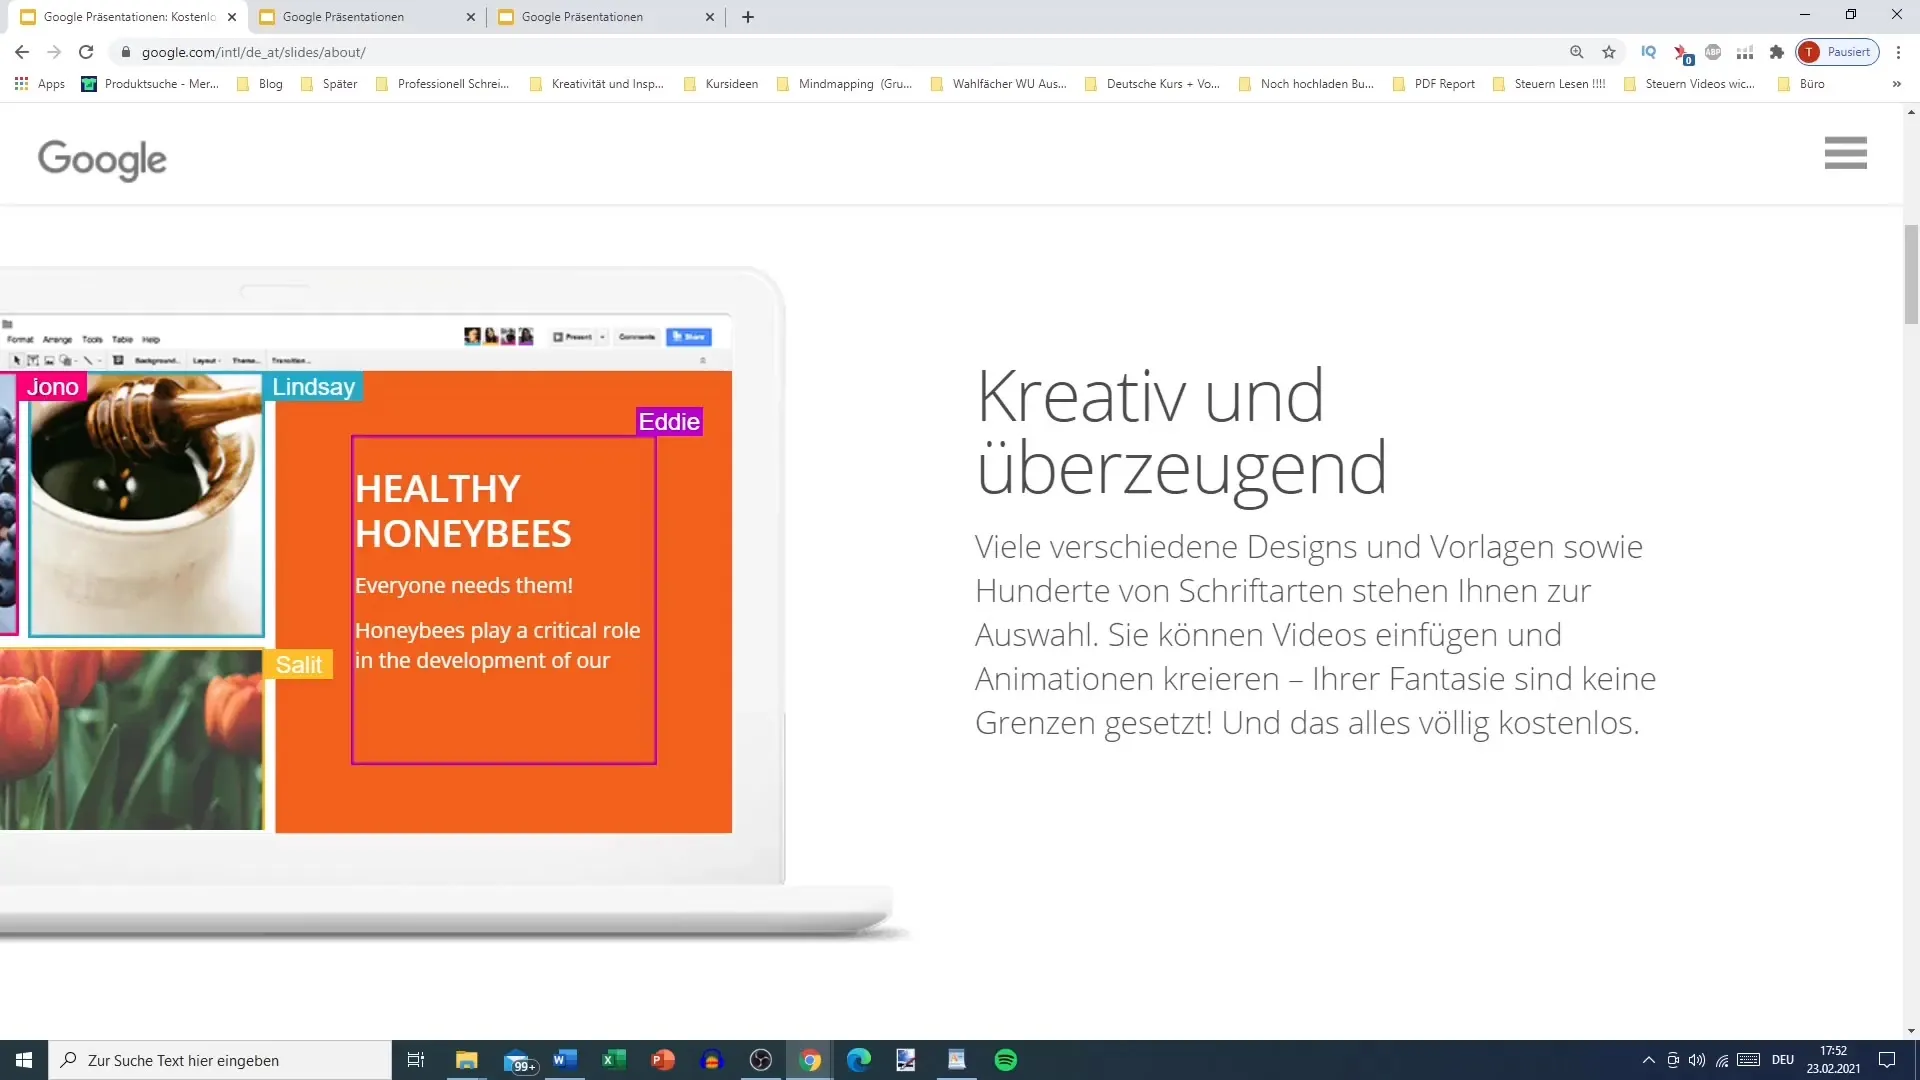Open the Deutsche Kurs + Vo... folder

[1153, 84]
